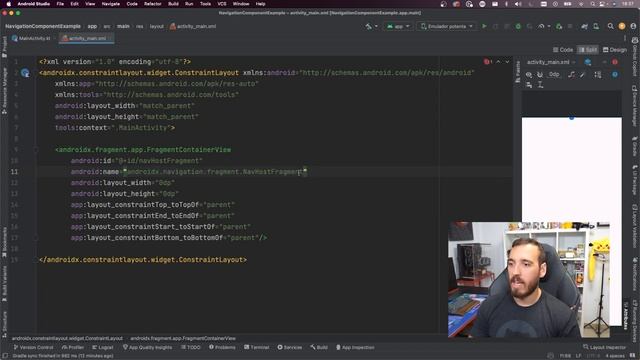Viewport: 640px width, 360px height.
Task: Open the Logcat tool window
Action: pos(102,347)
